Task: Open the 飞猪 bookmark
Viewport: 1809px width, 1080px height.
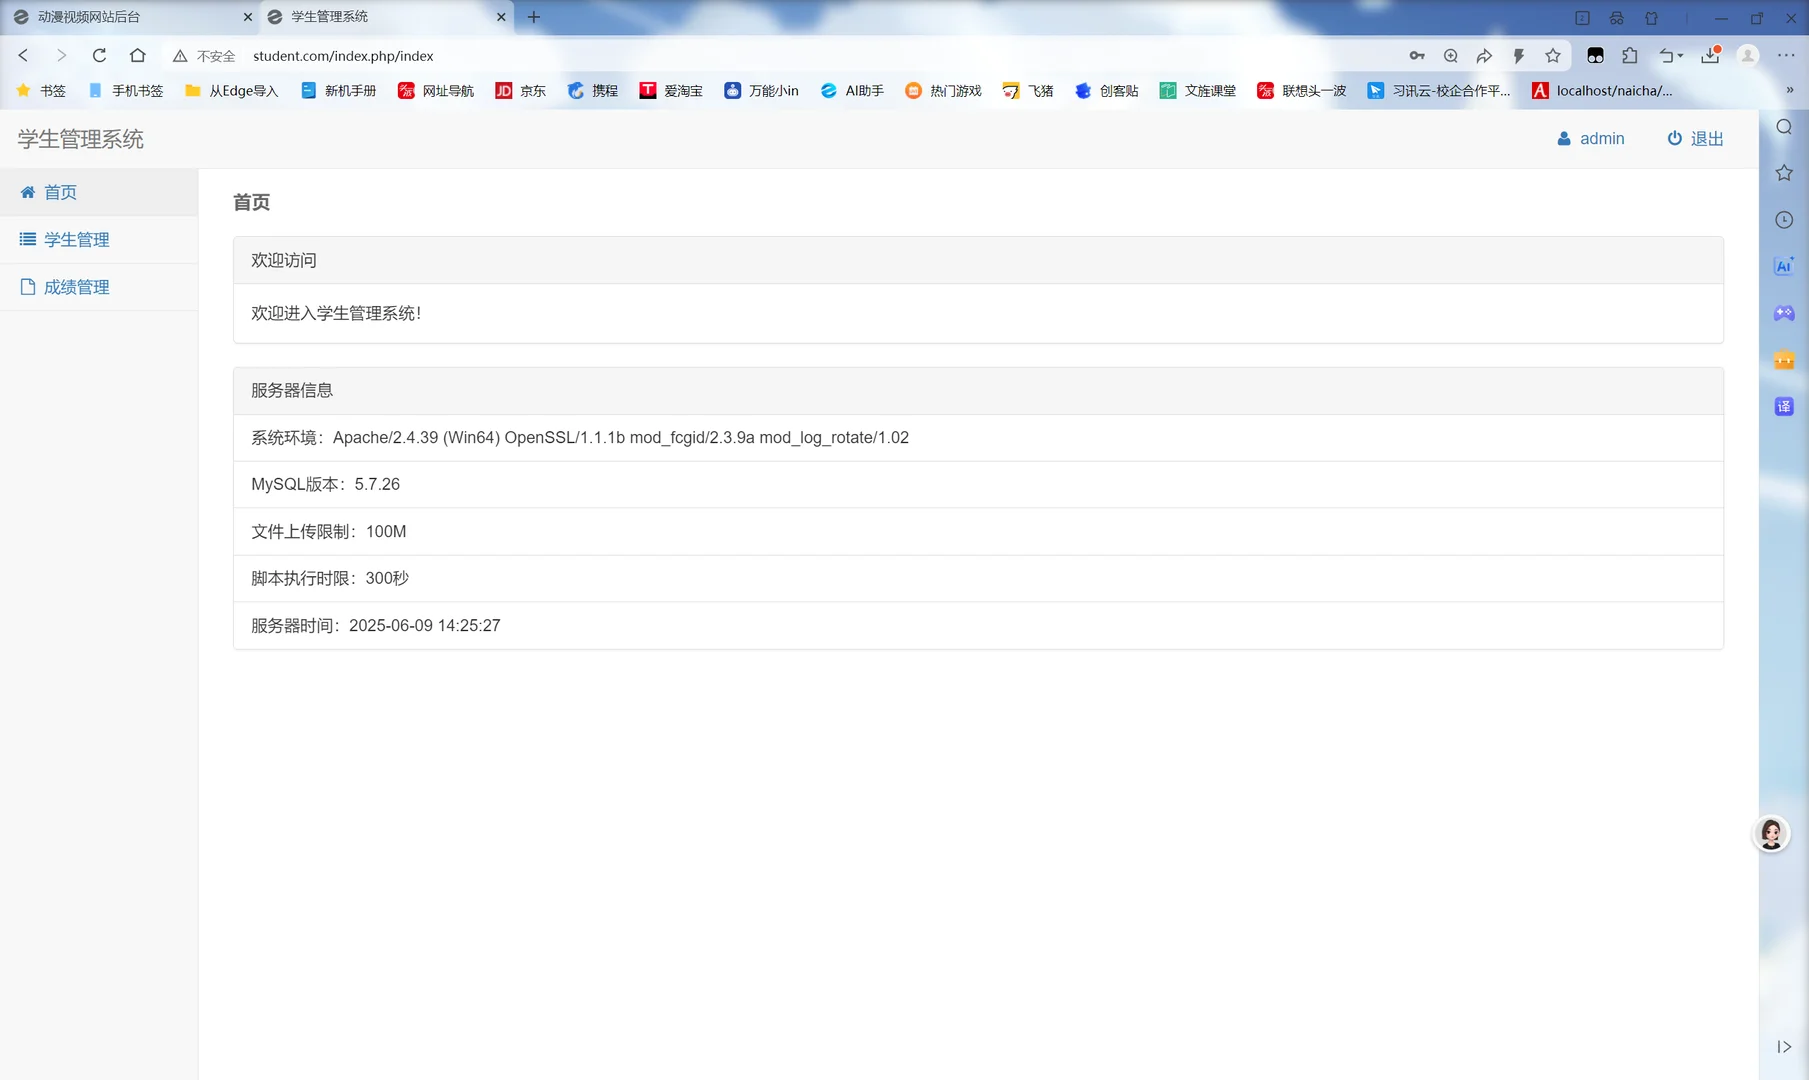Action: tap(1028, 90)
